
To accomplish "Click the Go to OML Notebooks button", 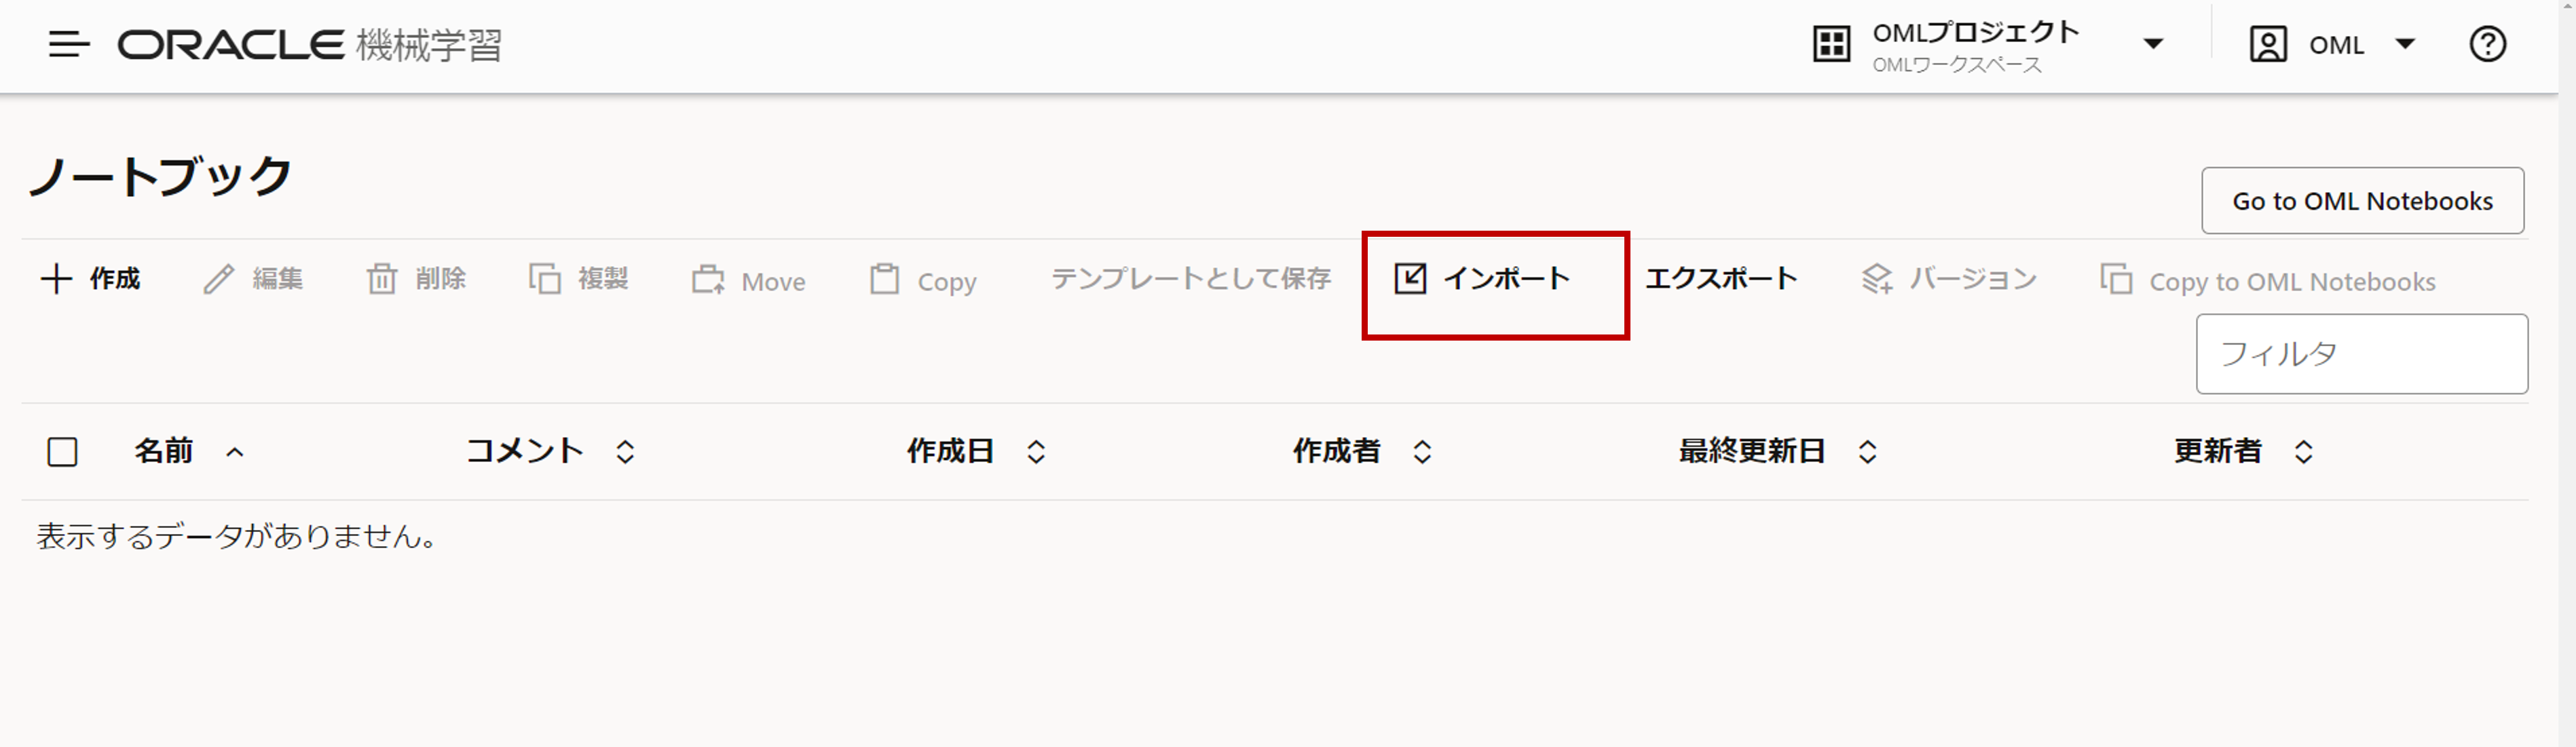I will coord(2362,201).
